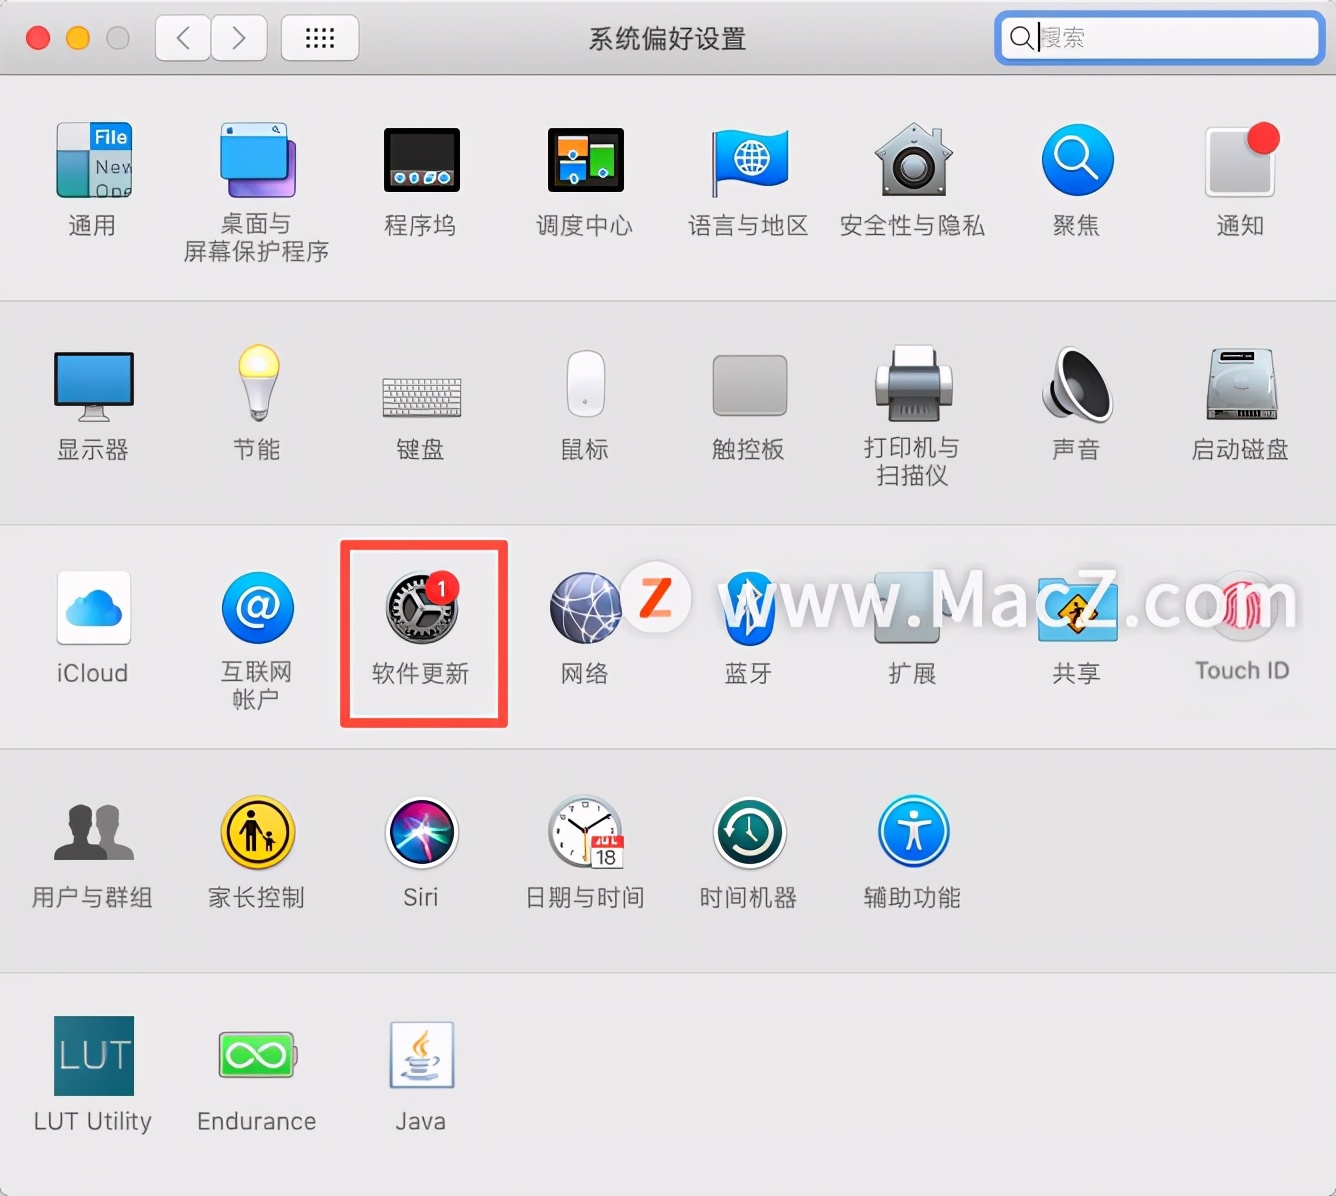Open the Touch ID preference pane

[x=1241, y=610]
